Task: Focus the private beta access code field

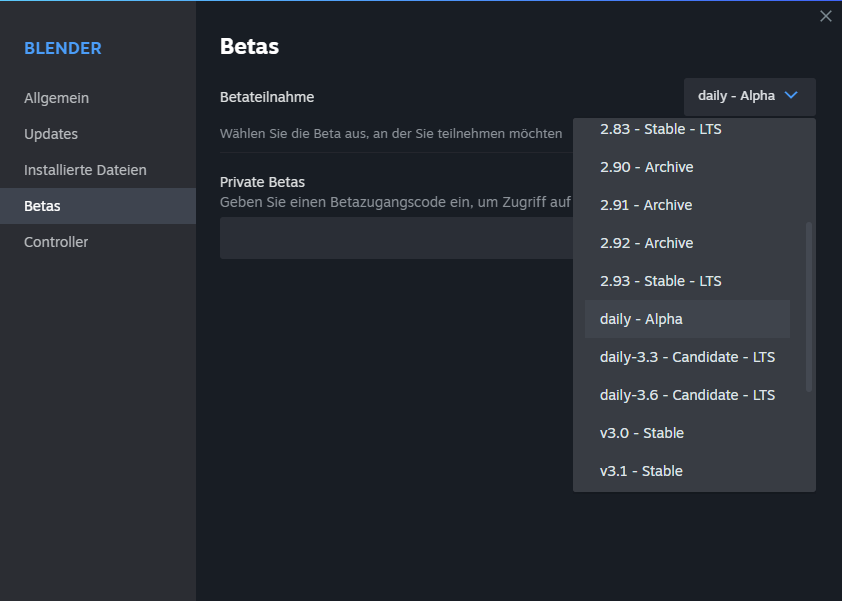Action: click(396, 238)
